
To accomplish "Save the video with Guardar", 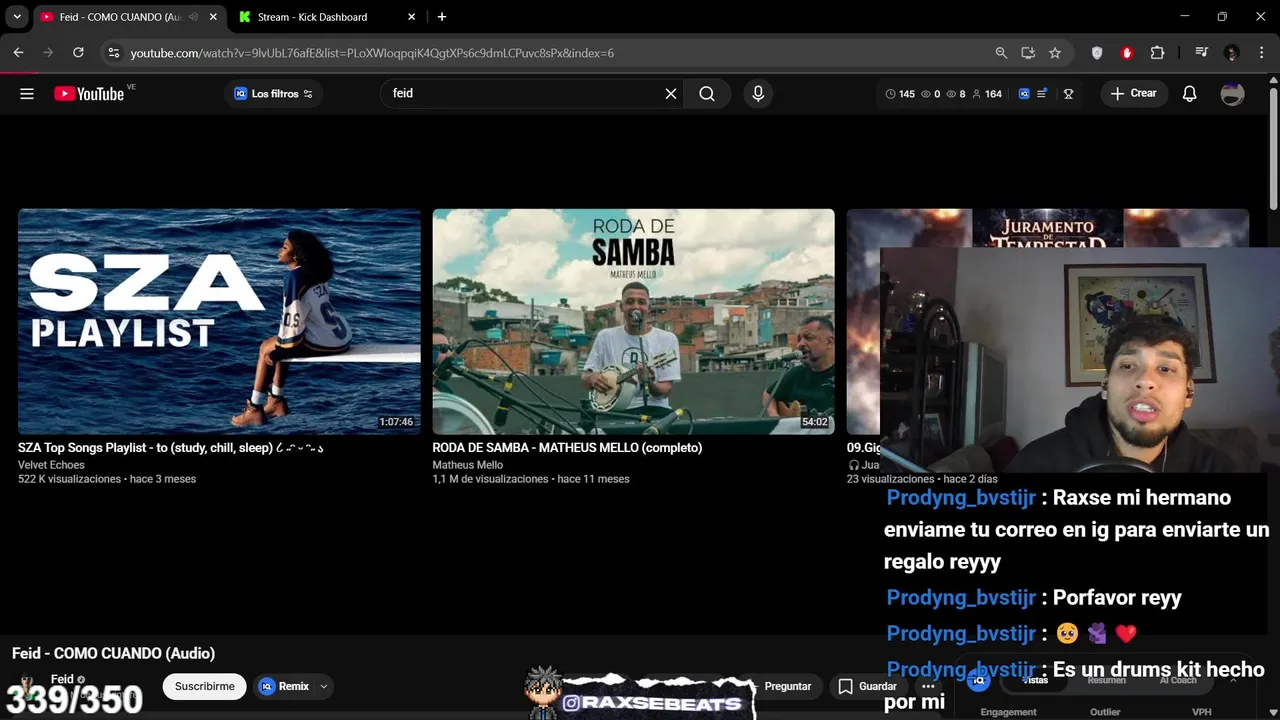I will 867,687.
